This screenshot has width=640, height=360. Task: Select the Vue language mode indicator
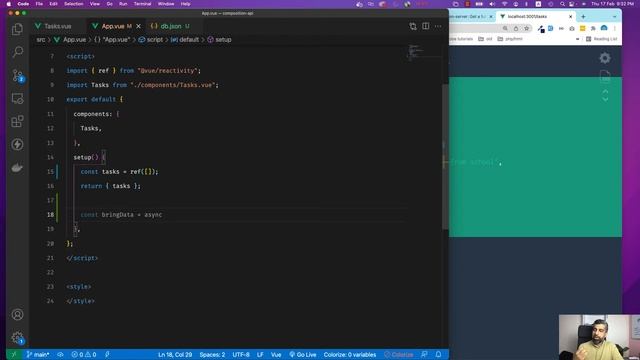click(x=276, y=354)
